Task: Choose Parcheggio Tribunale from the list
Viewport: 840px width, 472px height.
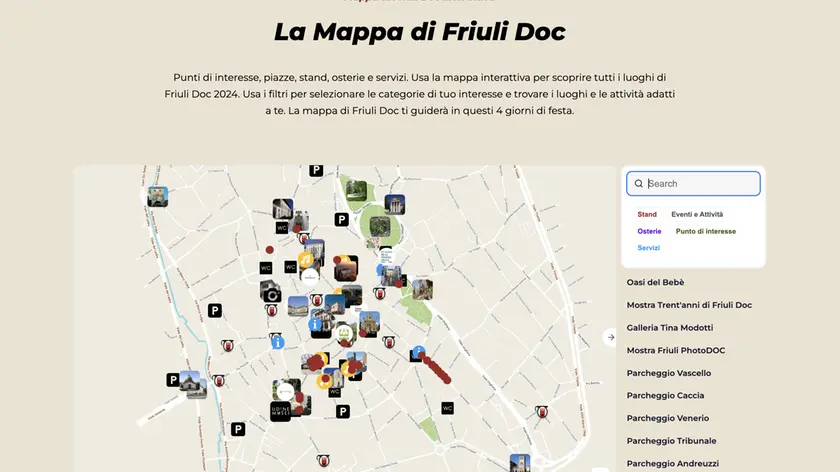Action: (671, 441)
